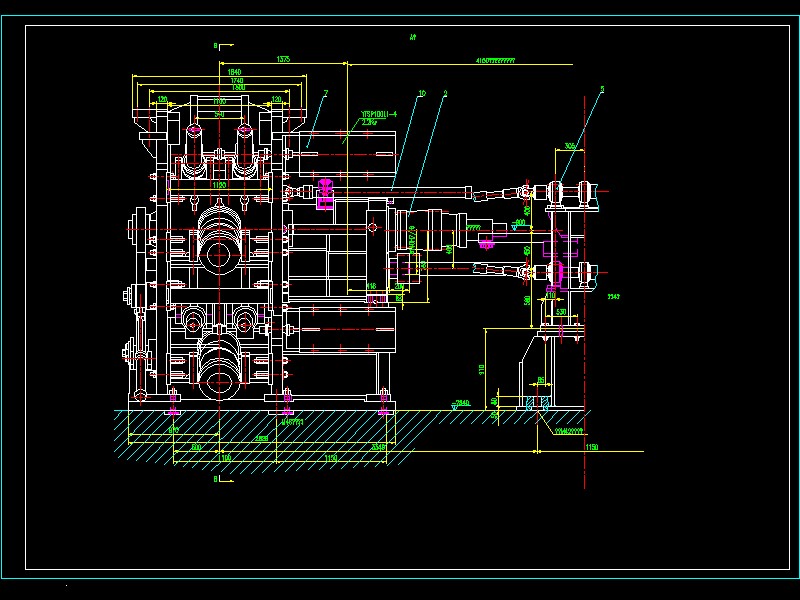
Task: Pick part callout number 2
Action: (445, 93)
